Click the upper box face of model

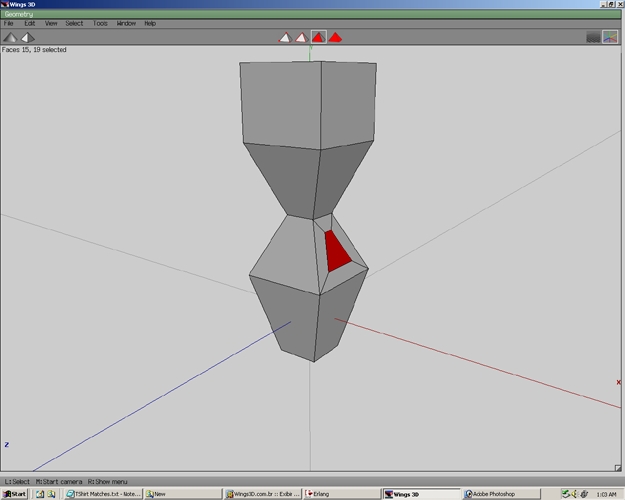tap(281, 104)
